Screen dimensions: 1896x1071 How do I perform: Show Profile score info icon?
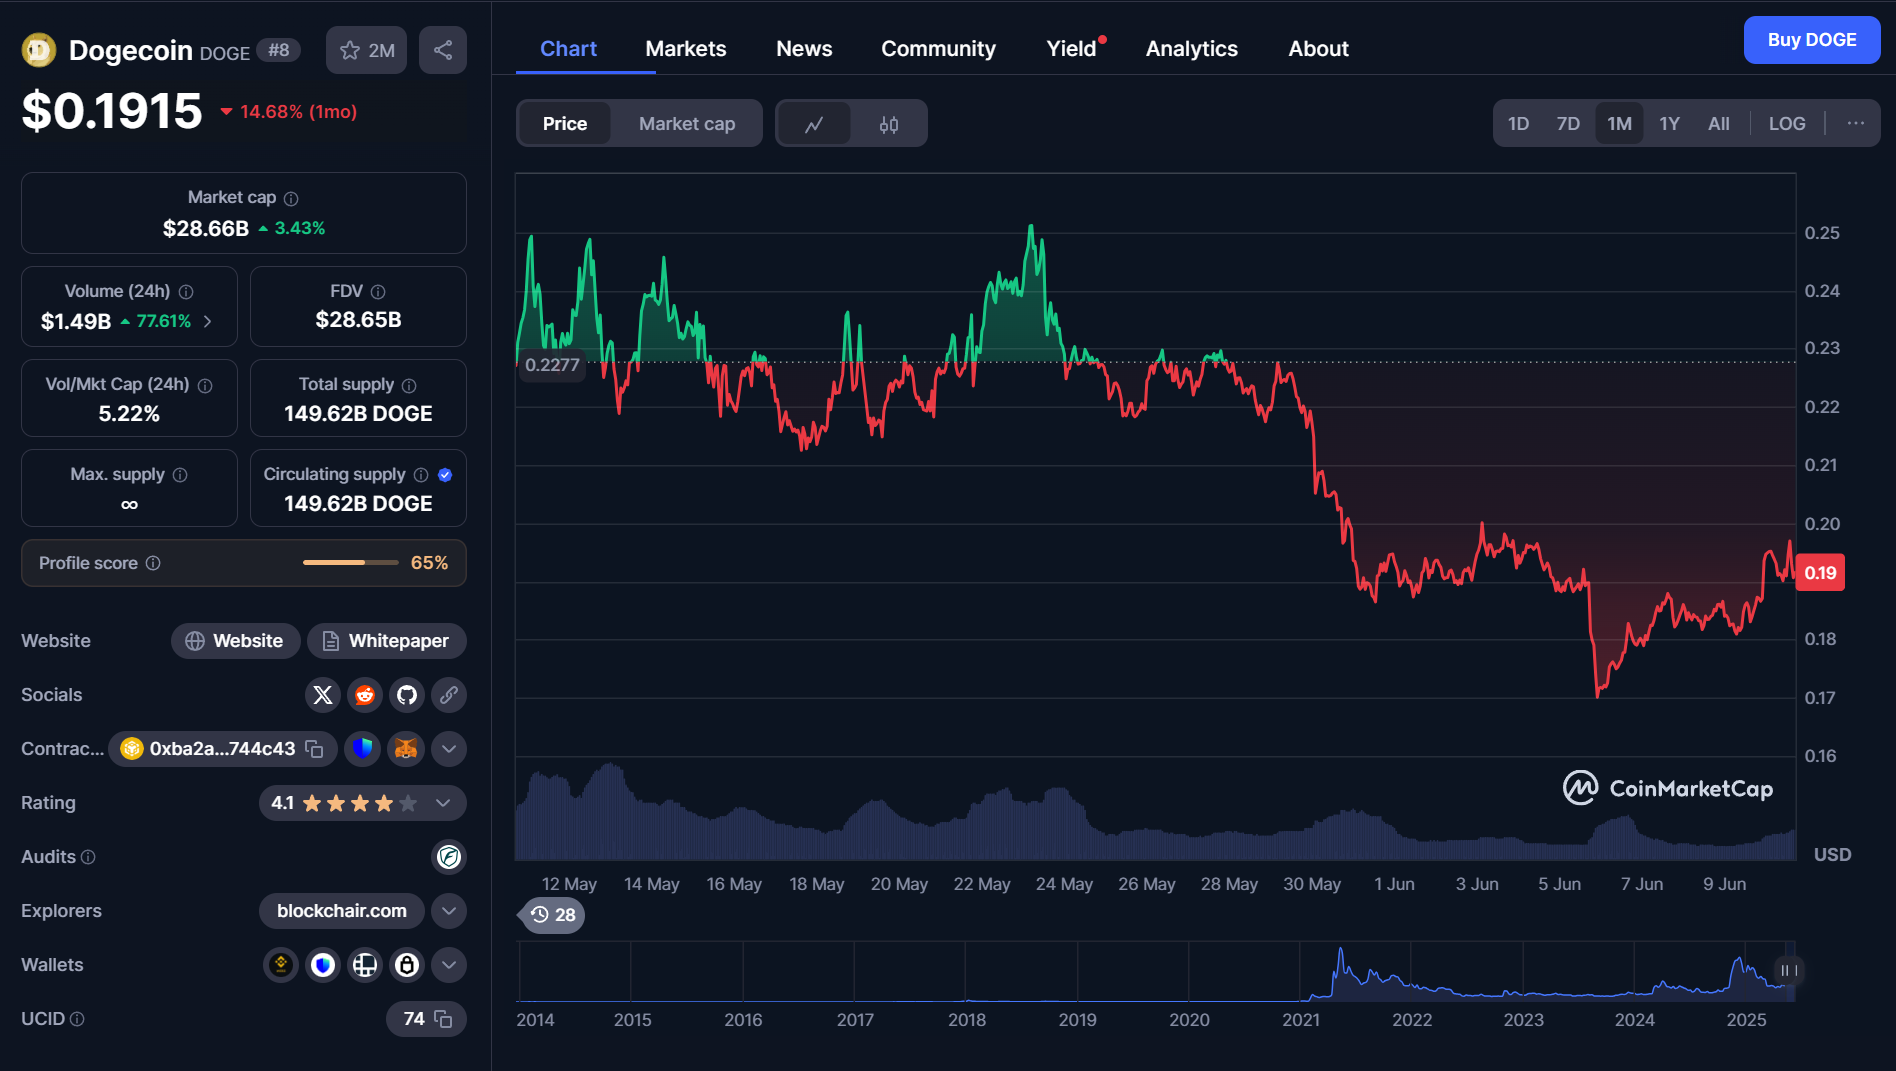pyautogui.click(x=153, y=563)
